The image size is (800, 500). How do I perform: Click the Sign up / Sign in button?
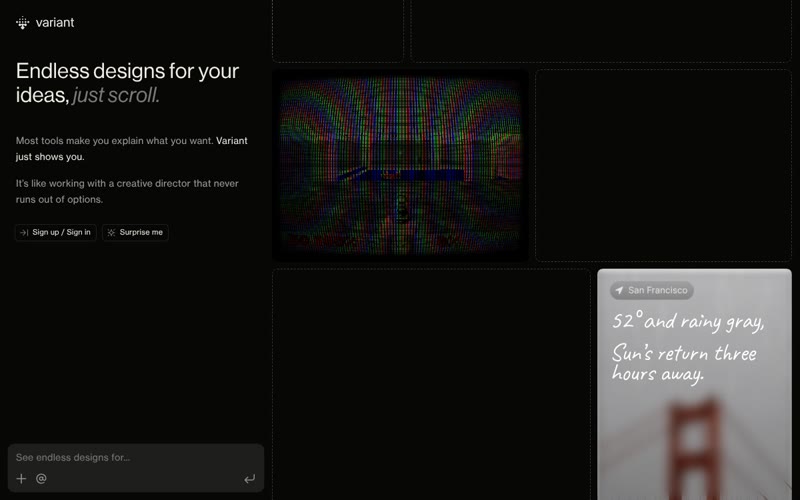pos(56,233)
